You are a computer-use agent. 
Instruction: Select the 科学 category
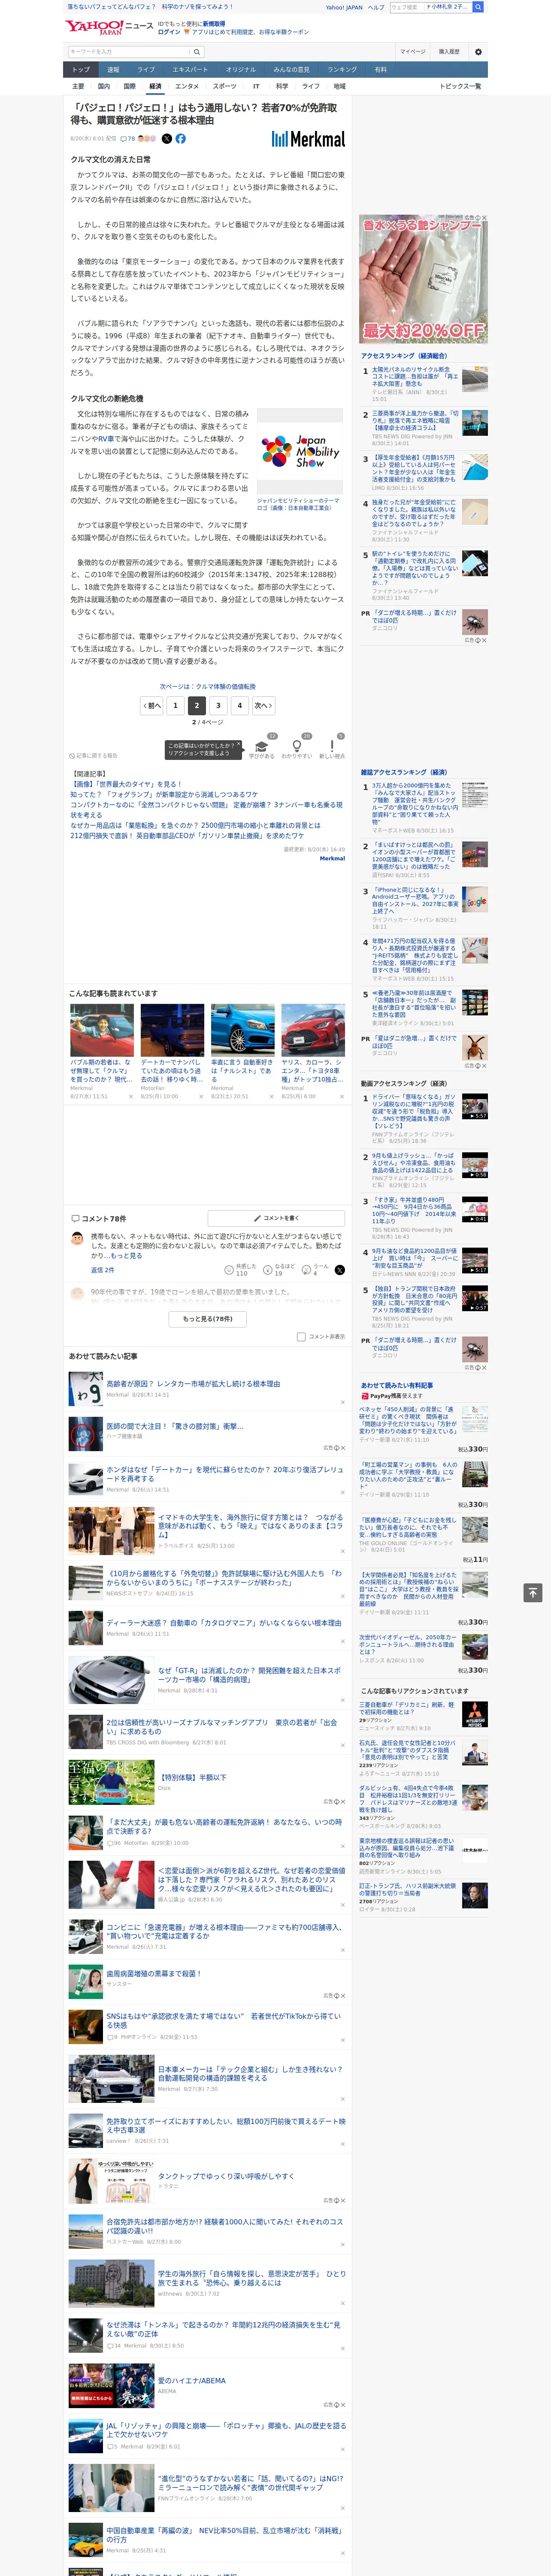[x=282, y=86]
